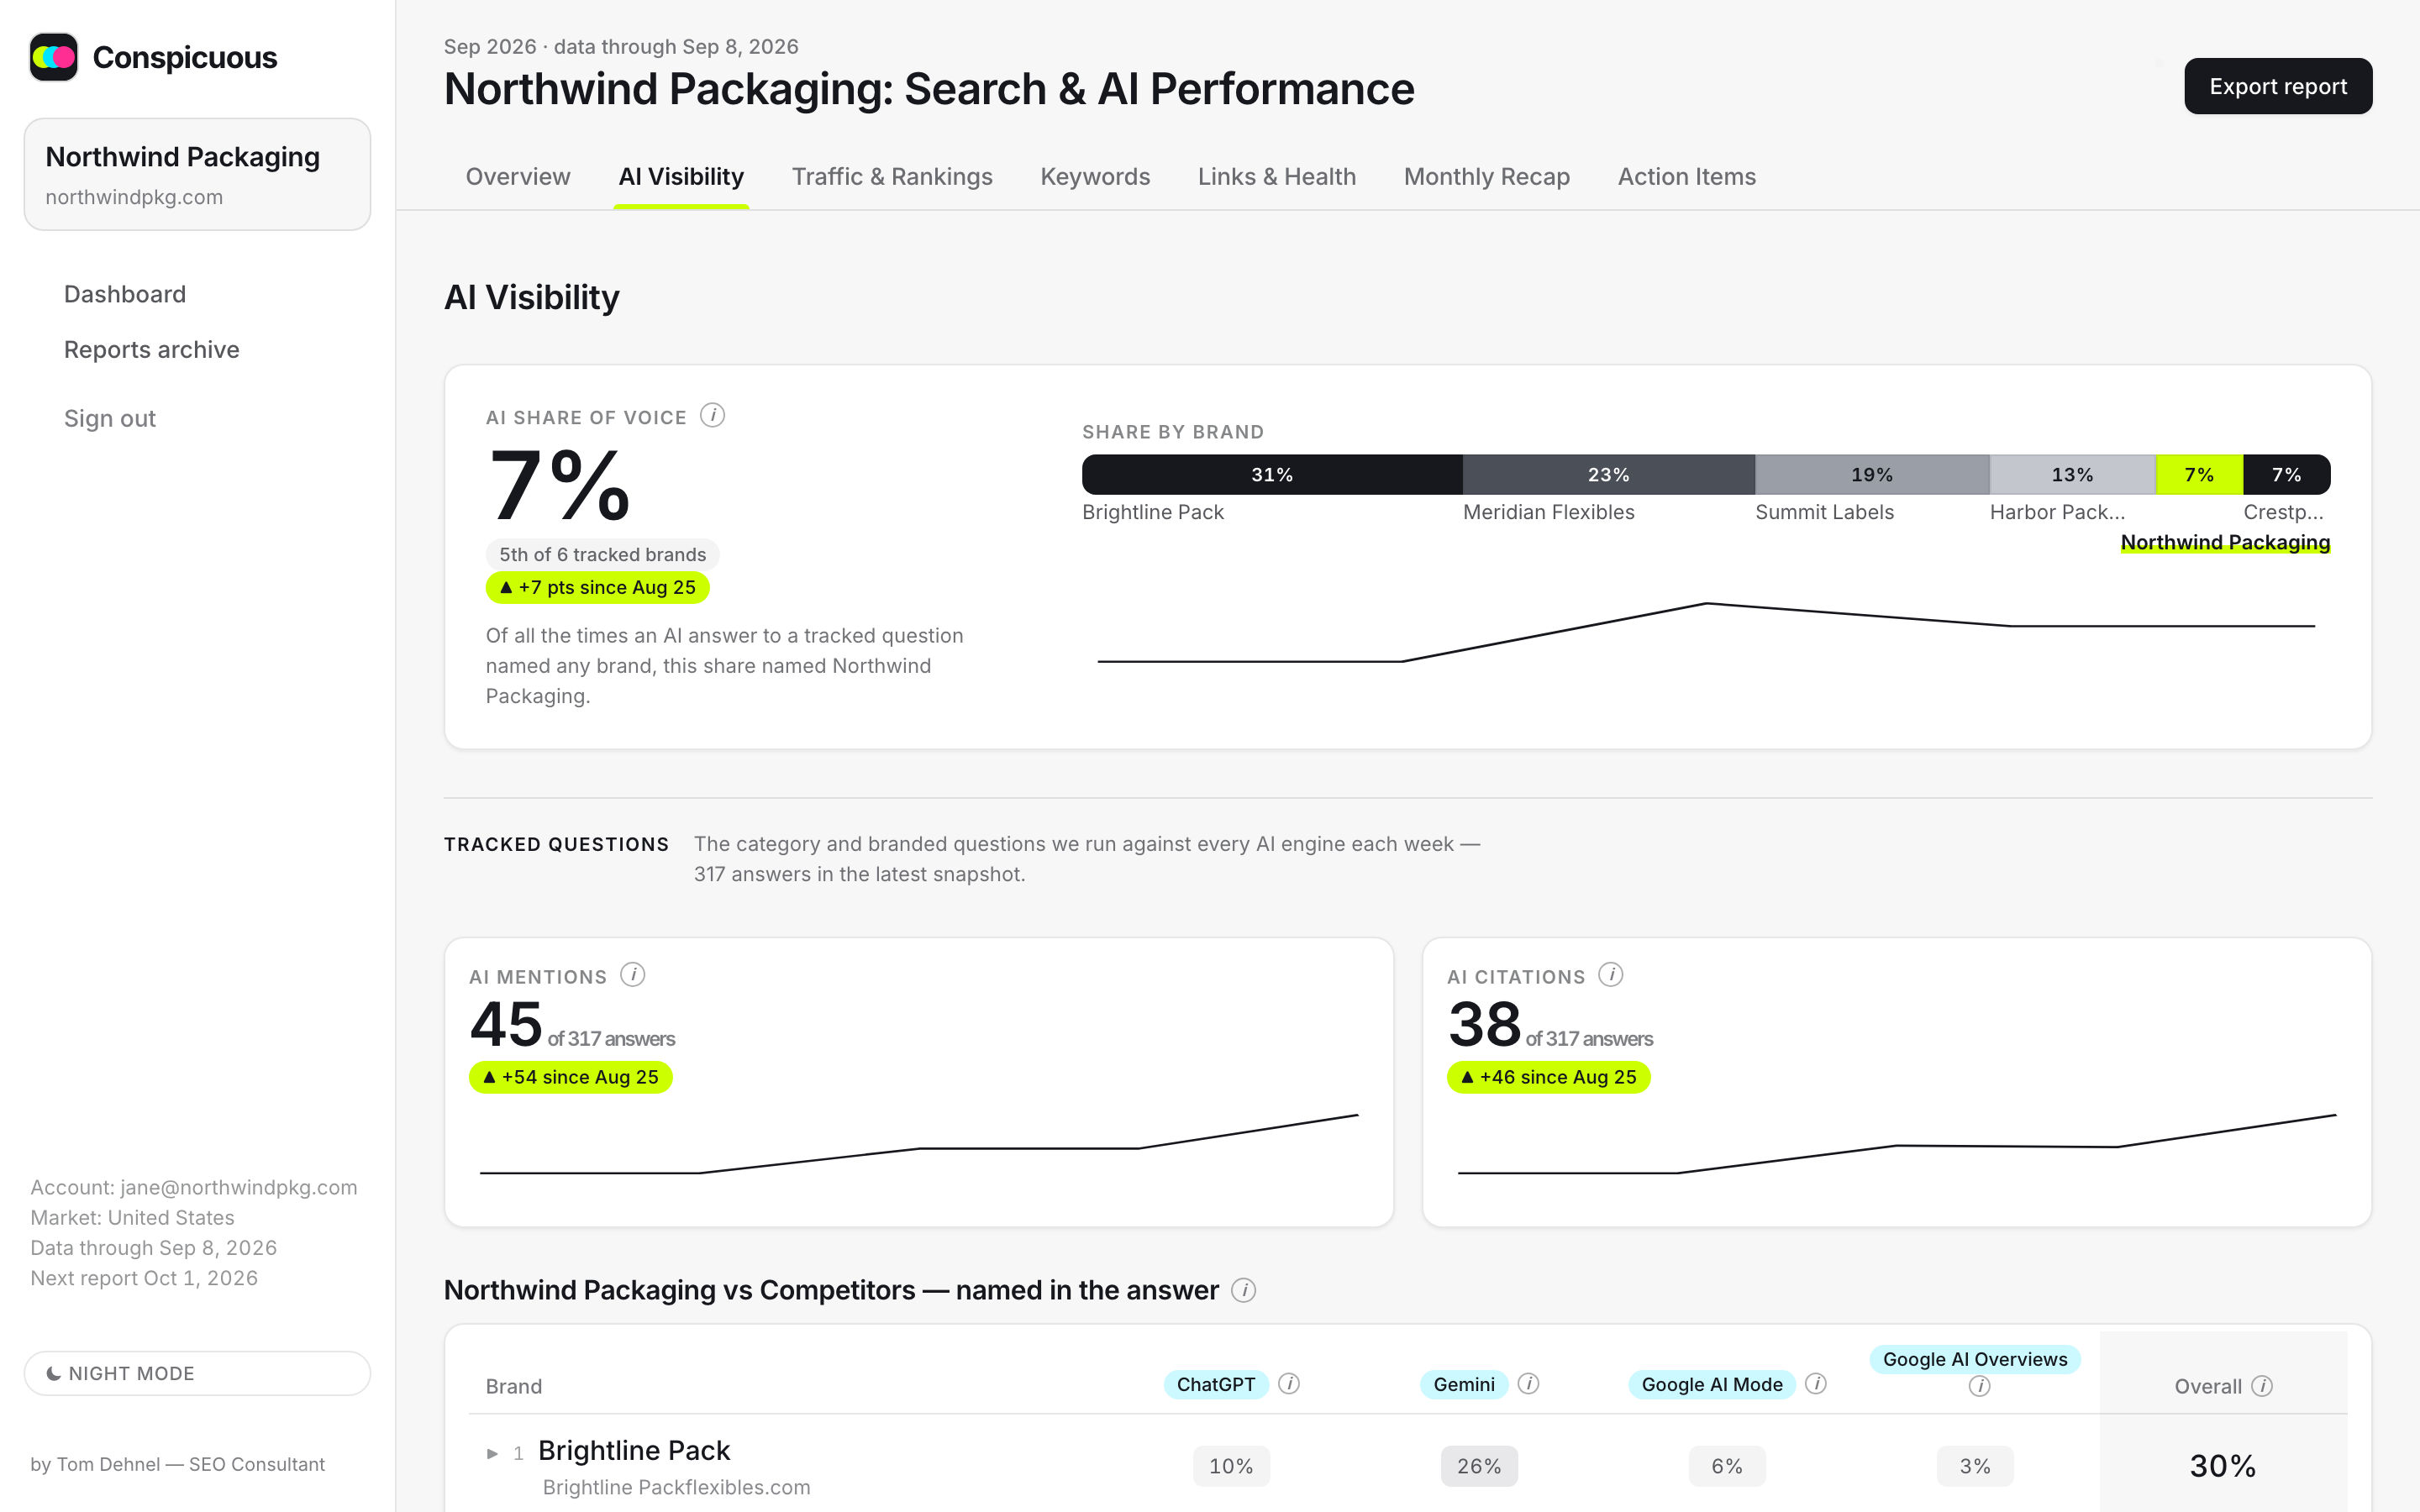Open Google AI Overviews column info icon
Image resolution: width=2420 pixels, height=1512 pixels.
coord(1979,1386)
